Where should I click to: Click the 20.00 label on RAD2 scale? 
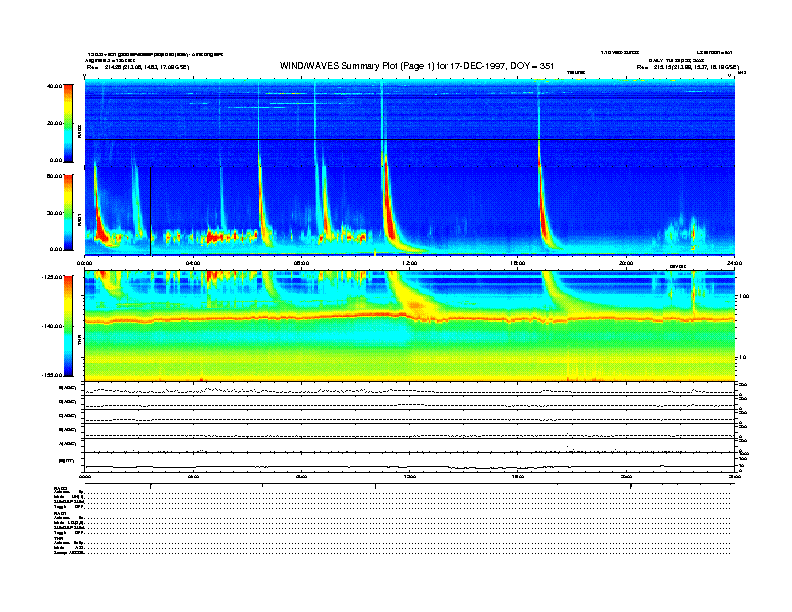tap(54, 123)
